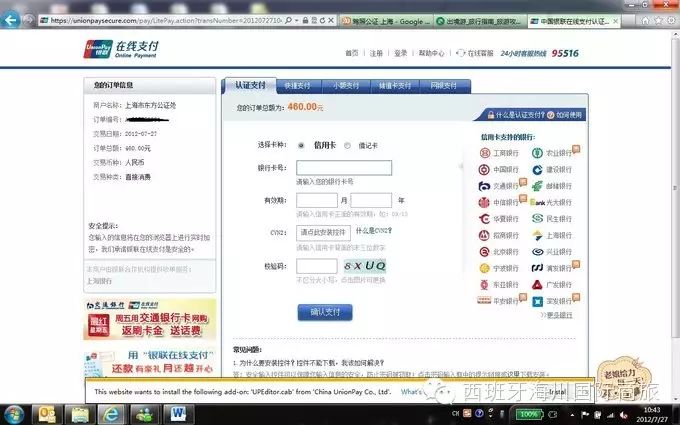Image resolution: width=680 pixels, height=425 pixels.
Task: Click the 登录 login link in header
Action: [x=400, y=53]
